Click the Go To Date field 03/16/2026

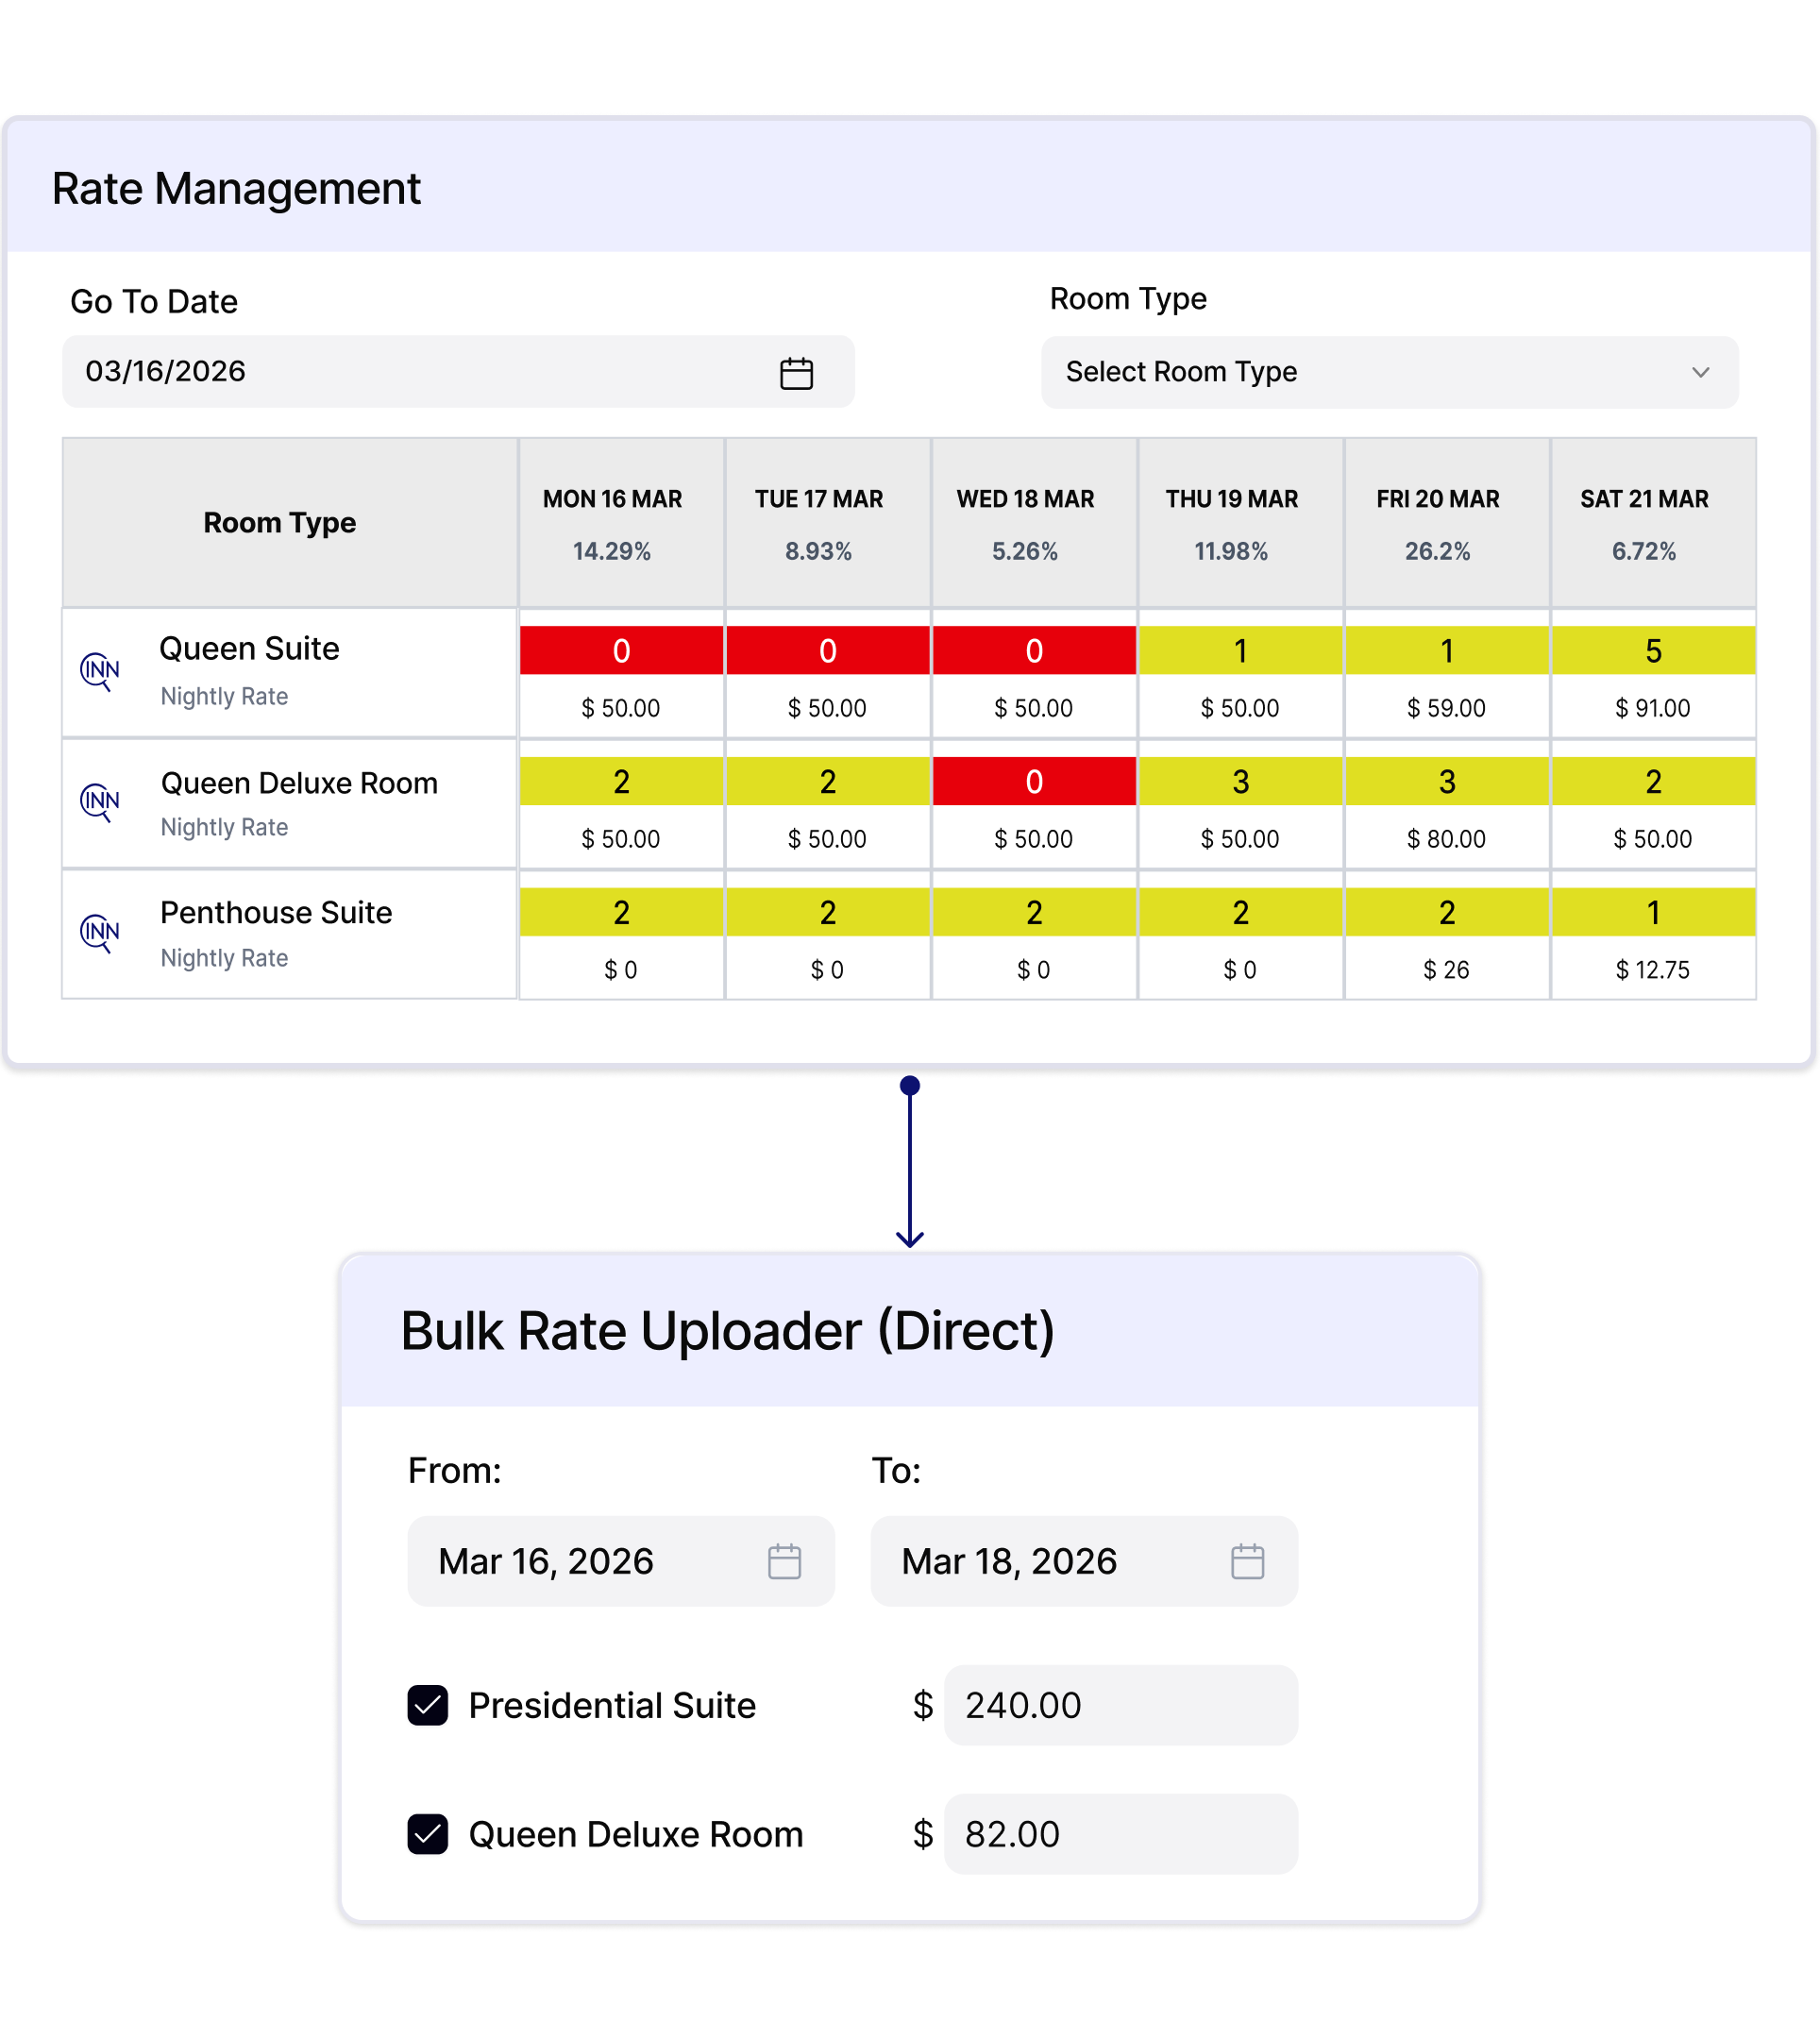[x=458, y=371]
